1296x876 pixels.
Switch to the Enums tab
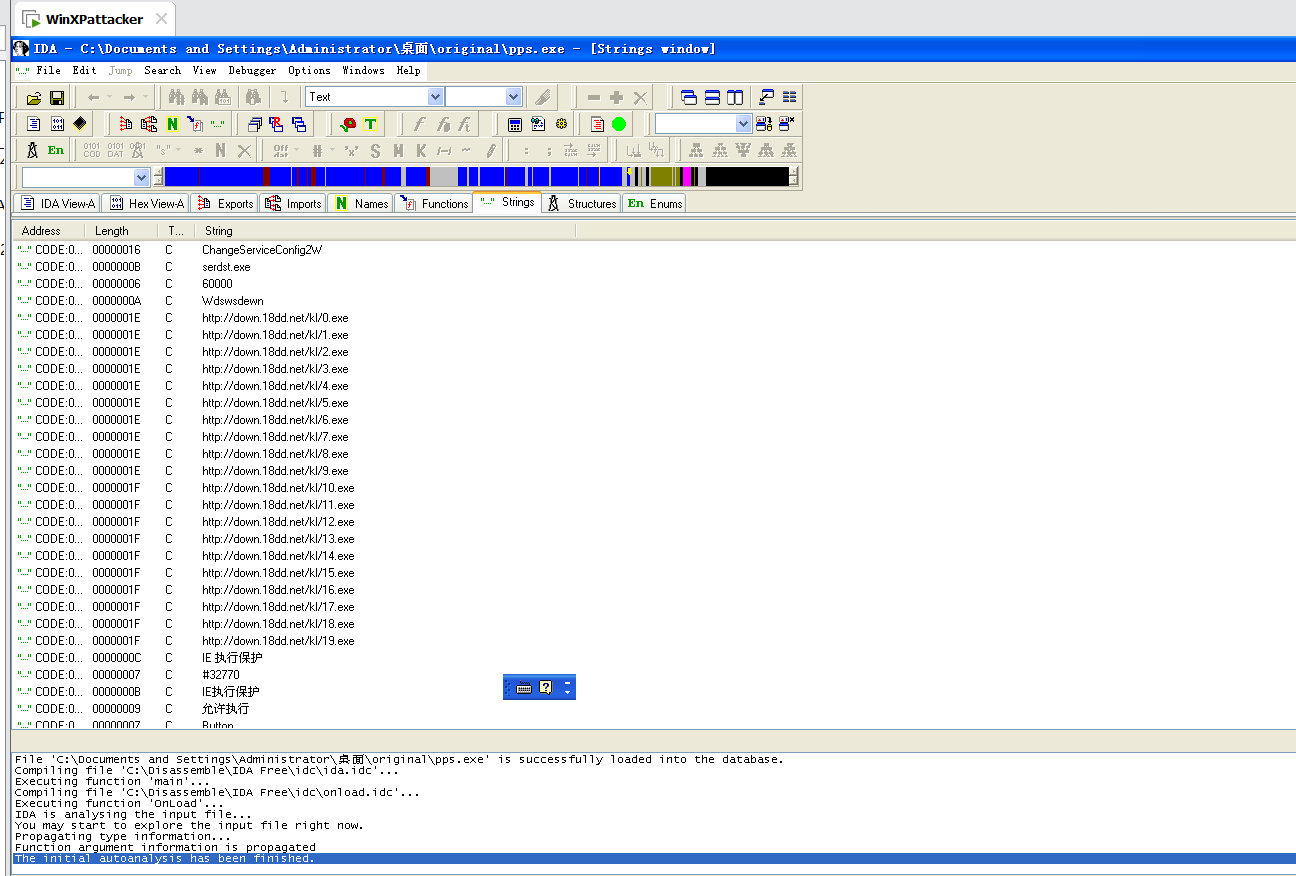pos(655,203)
